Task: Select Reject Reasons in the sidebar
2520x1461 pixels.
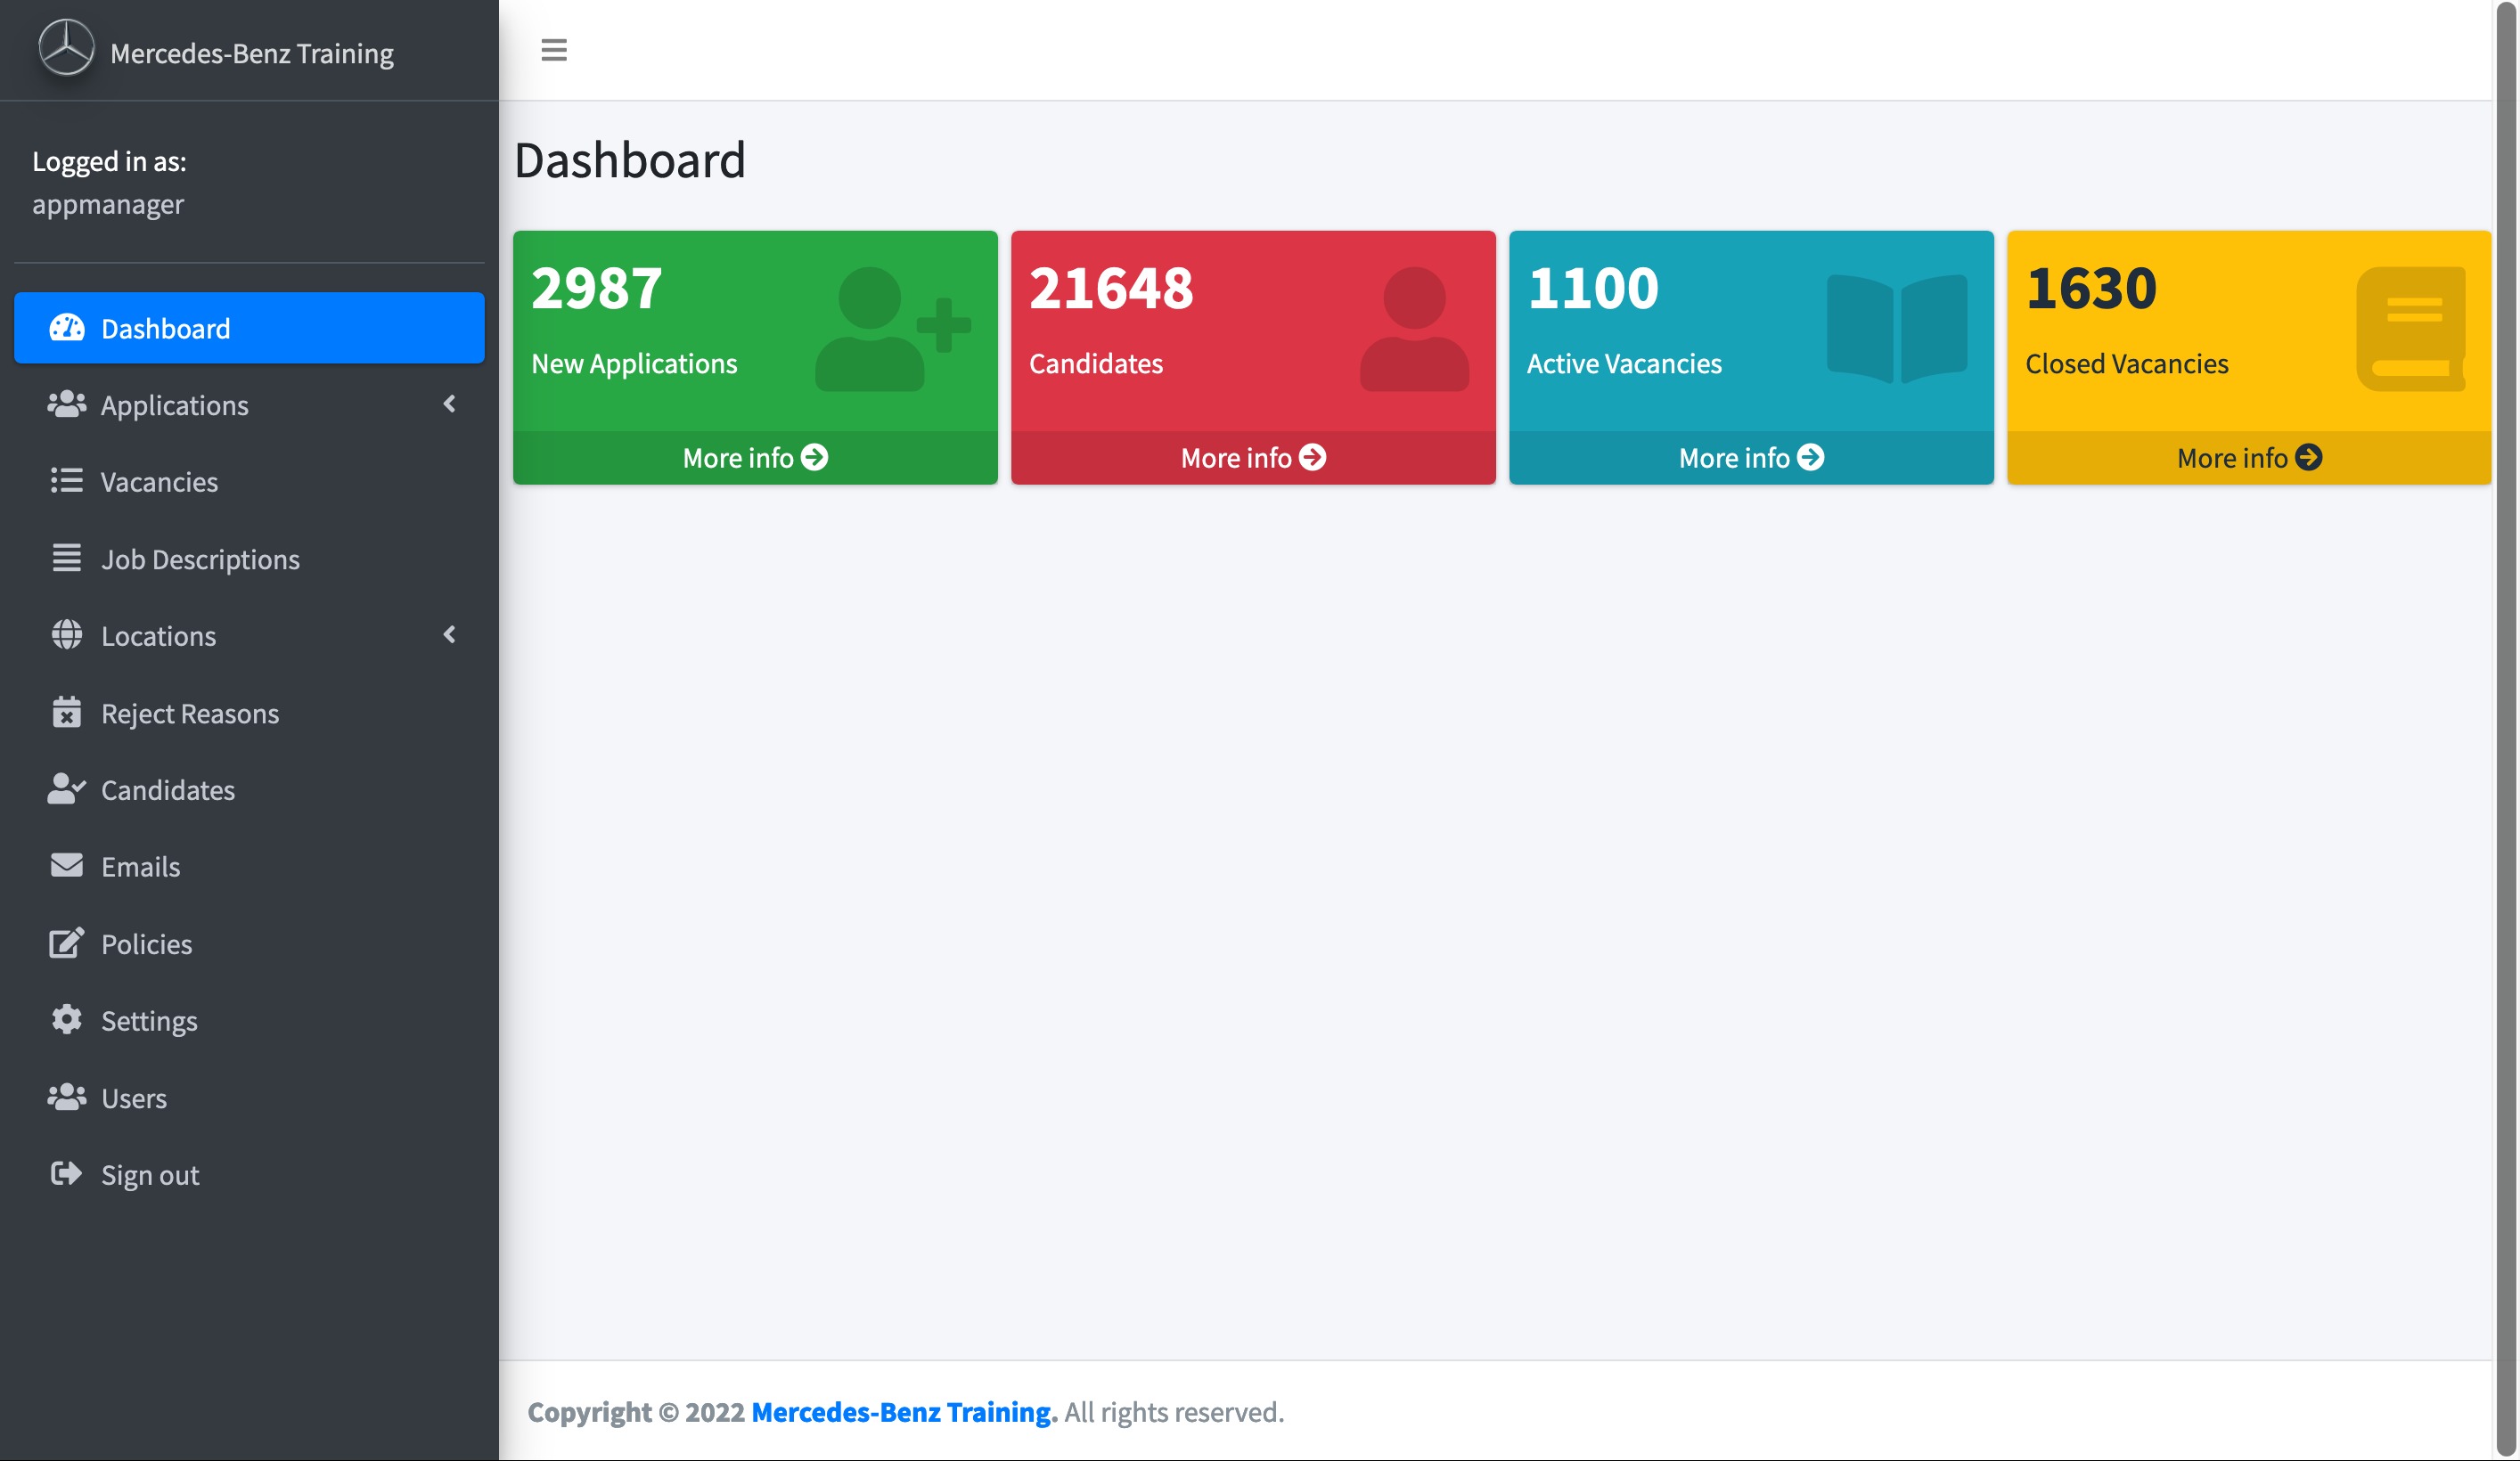Action: point(249,713)
